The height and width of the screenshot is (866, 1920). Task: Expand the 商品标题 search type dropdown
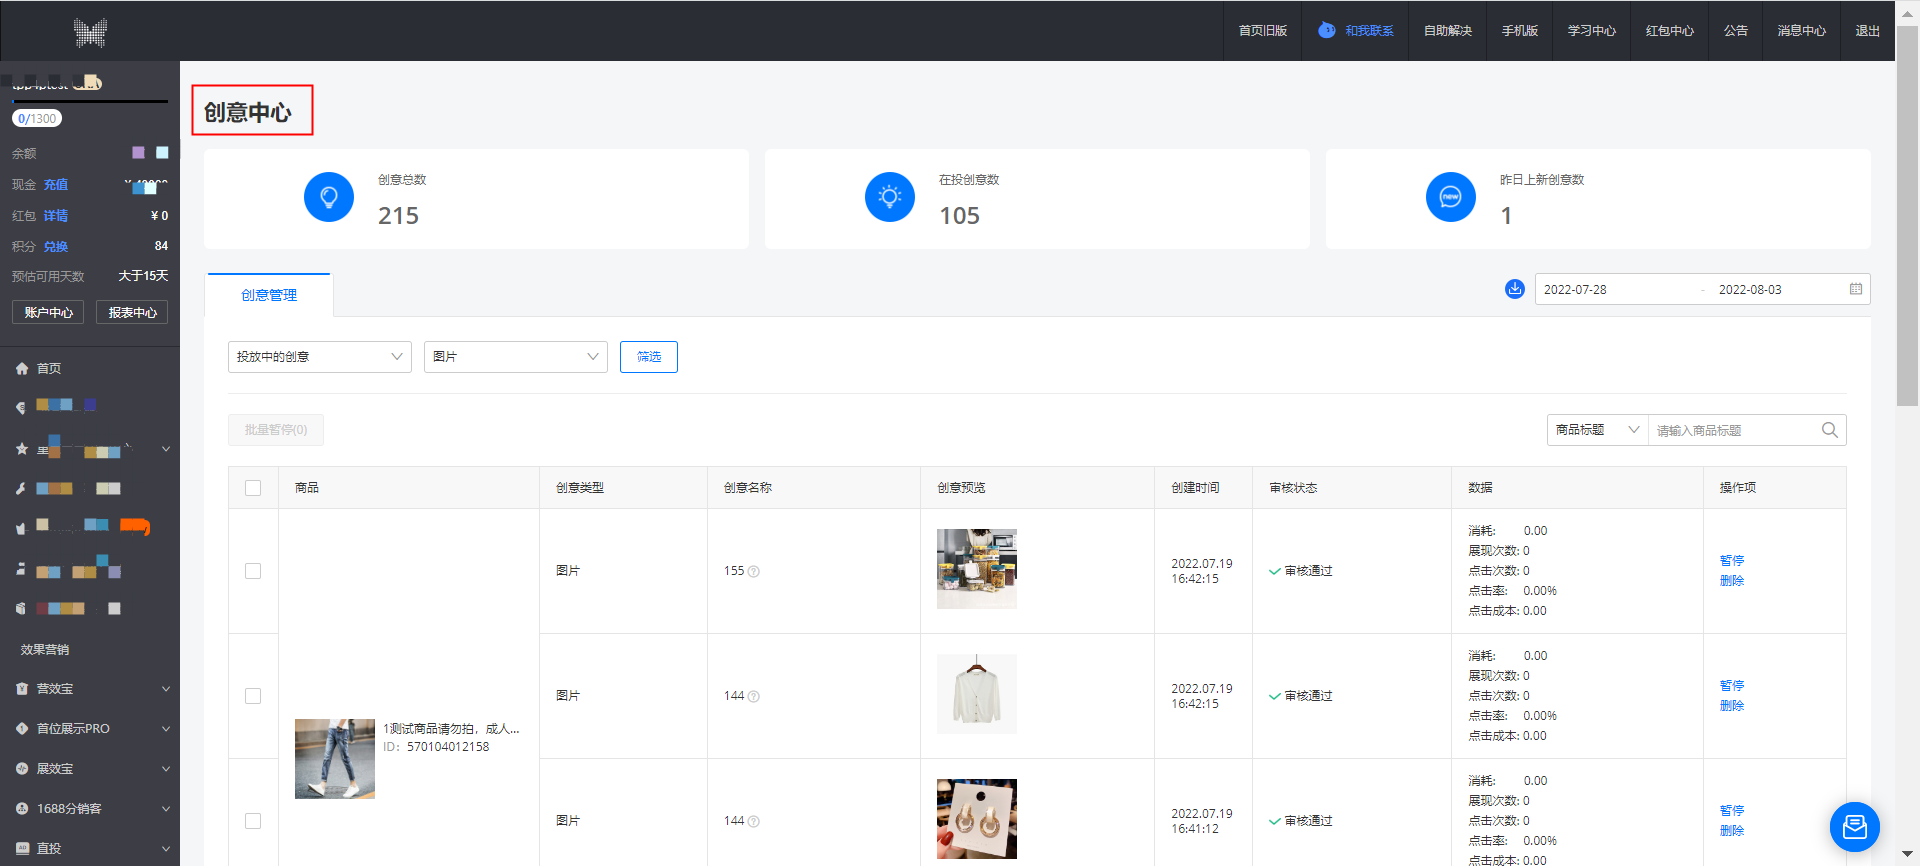1596,430
